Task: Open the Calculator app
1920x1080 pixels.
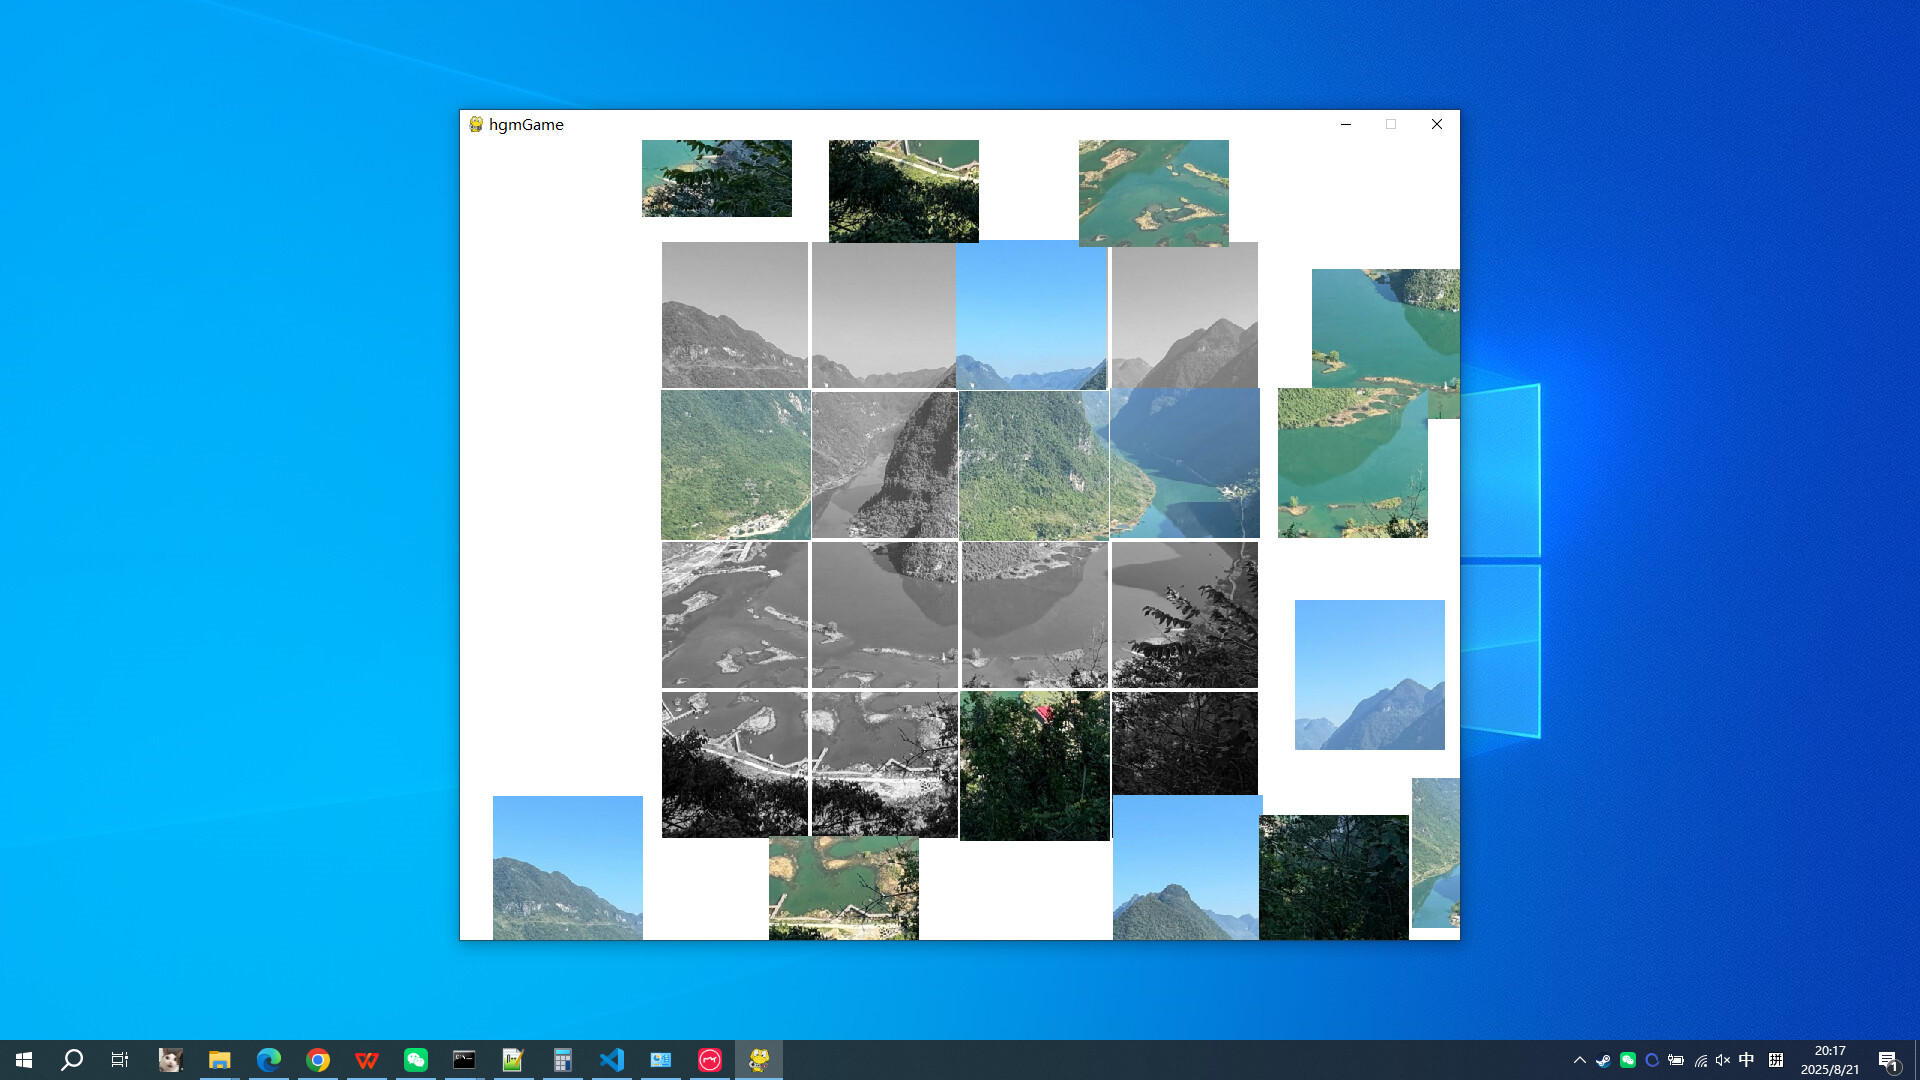Action: pos(563,1059)
